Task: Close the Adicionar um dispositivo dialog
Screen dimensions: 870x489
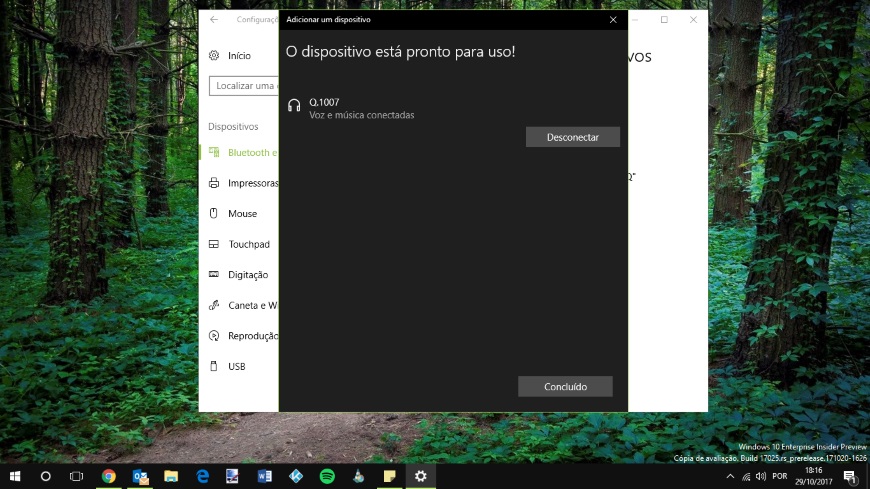Action: (613, 20)
